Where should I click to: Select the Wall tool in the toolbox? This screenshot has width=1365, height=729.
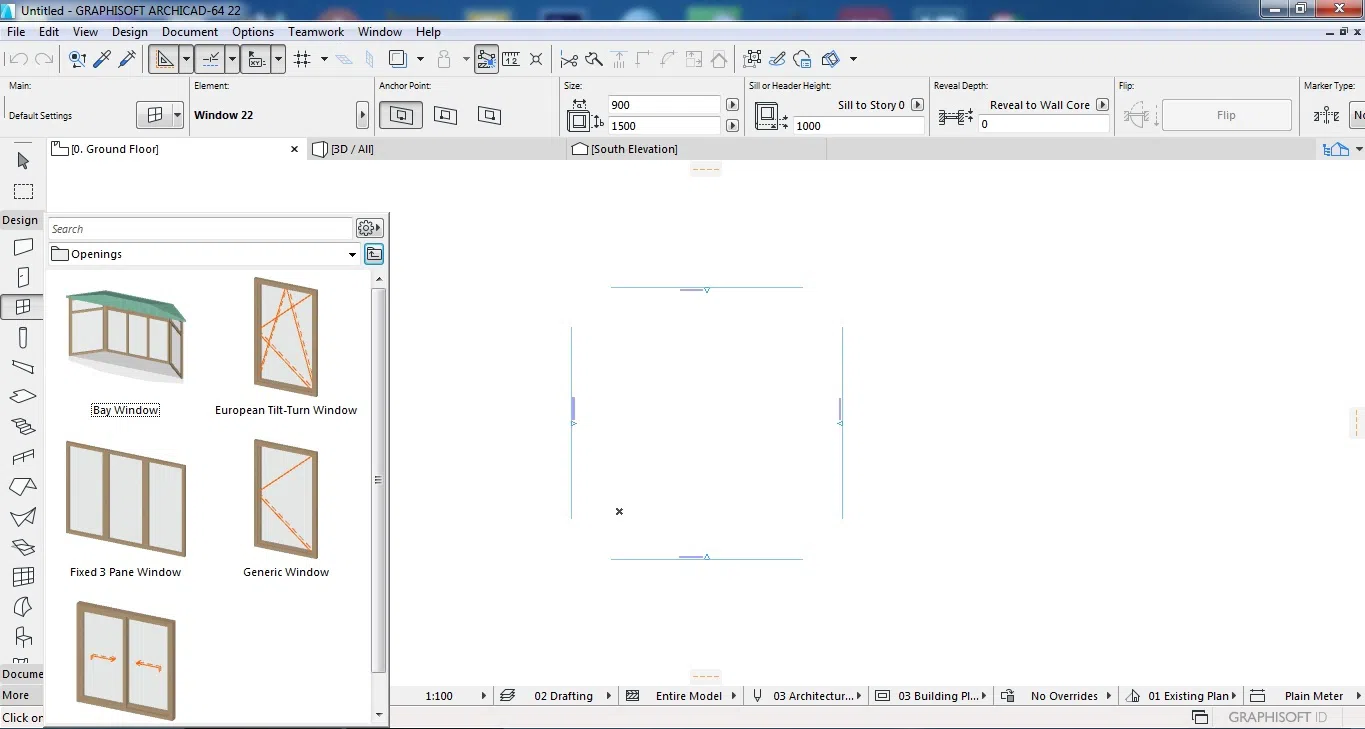22,248
